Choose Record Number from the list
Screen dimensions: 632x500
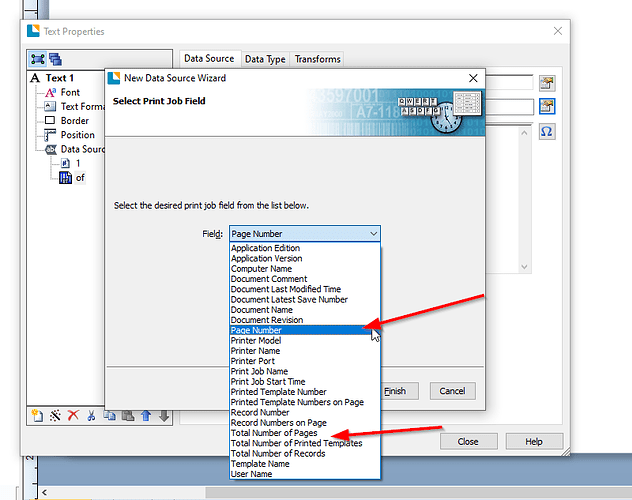click(305, 413)
